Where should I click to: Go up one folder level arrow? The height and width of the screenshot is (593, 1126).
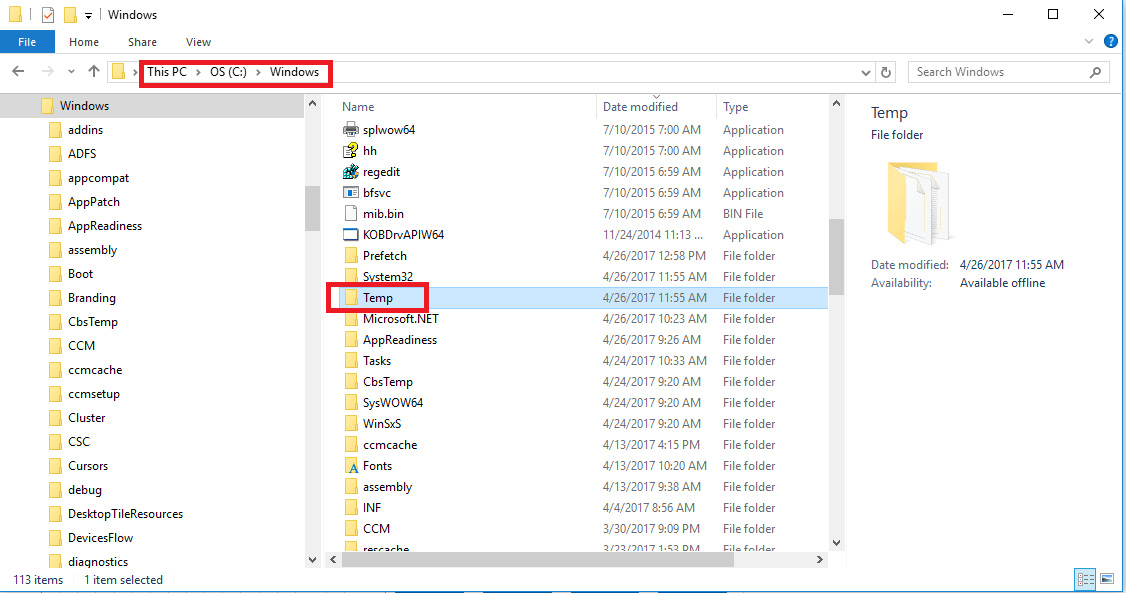[93, 71]
